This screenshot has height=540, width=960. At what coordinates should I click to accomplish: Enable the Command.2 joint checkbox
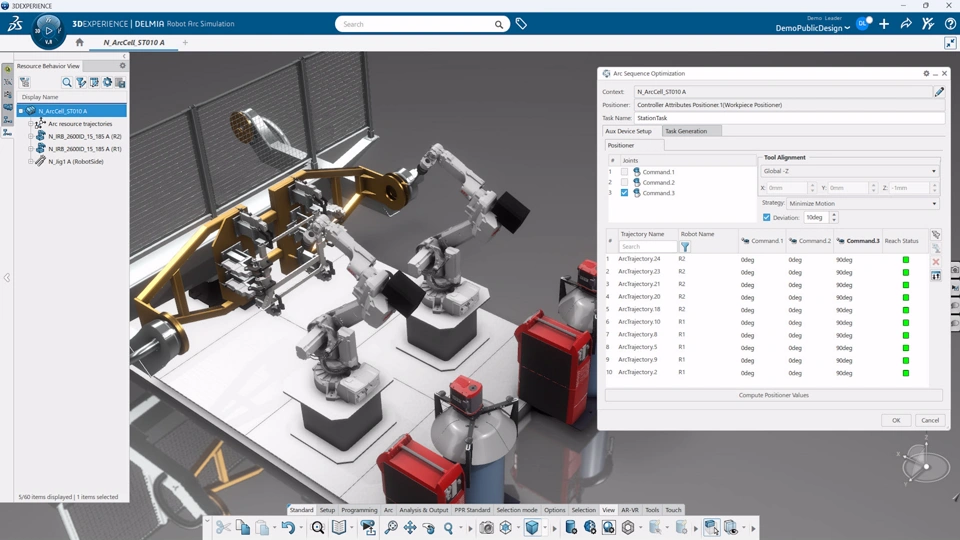click(624, 182)
